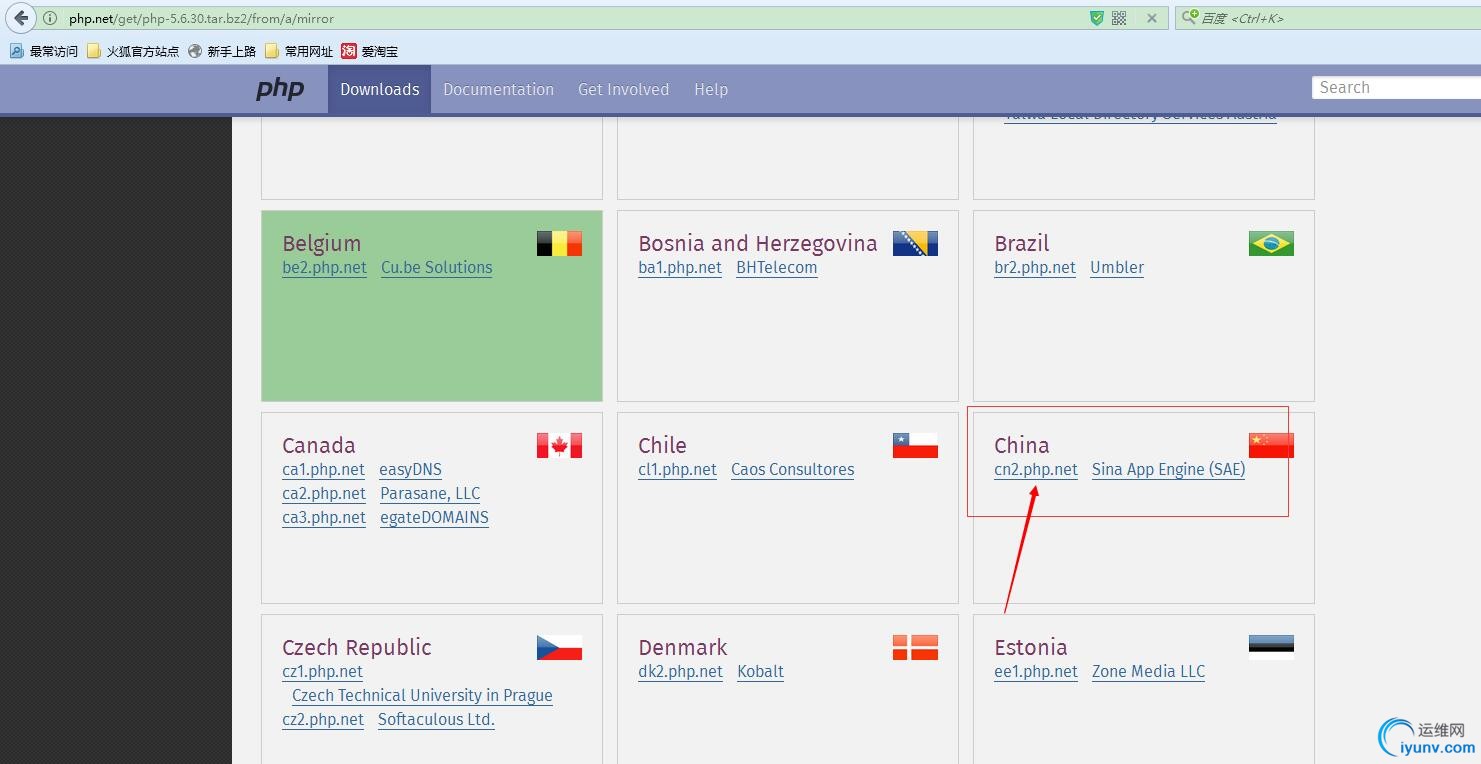Click the Belgium flag icon

[x=559, y=243]
